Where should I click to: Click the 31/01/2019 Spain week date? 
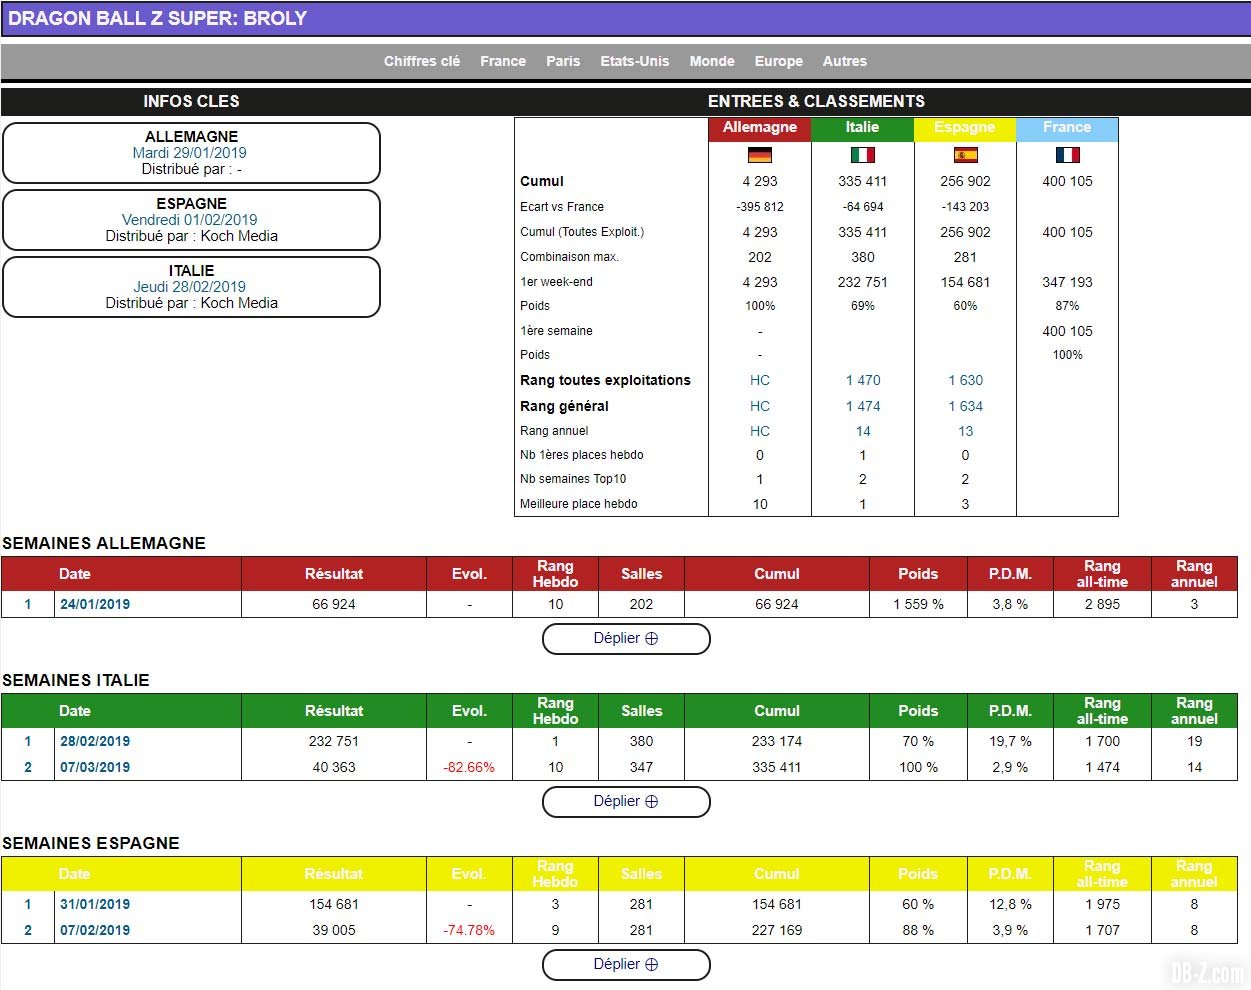[x=95, y=904]
